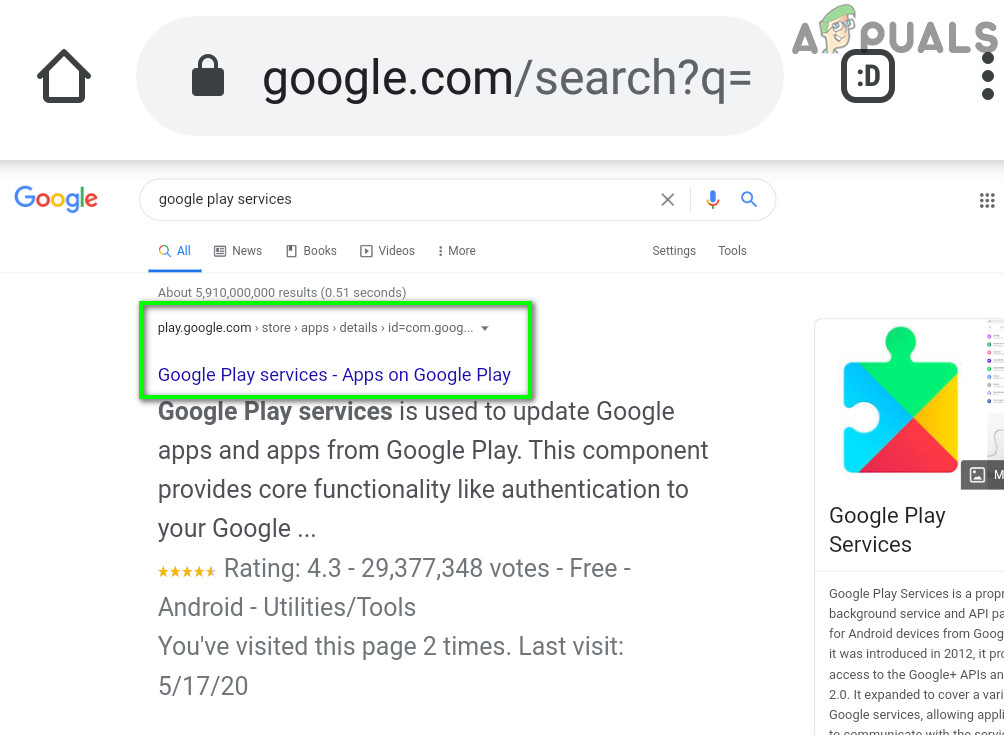Switch to the Books tab

(311, 251)
